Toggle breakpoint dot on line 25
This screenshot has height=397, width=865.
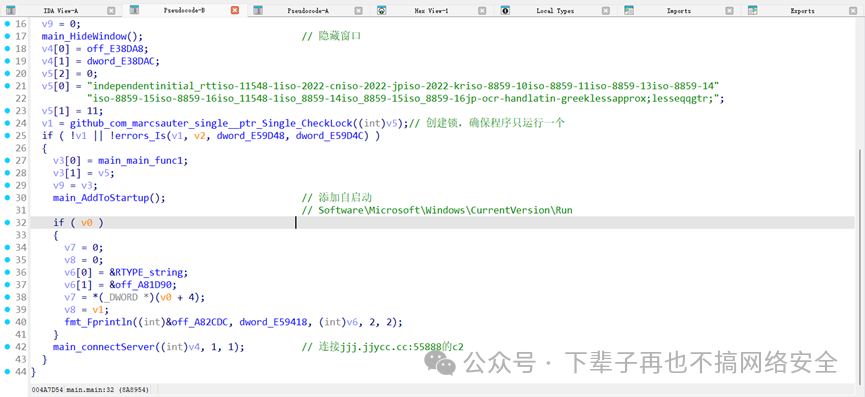(7, 136)
